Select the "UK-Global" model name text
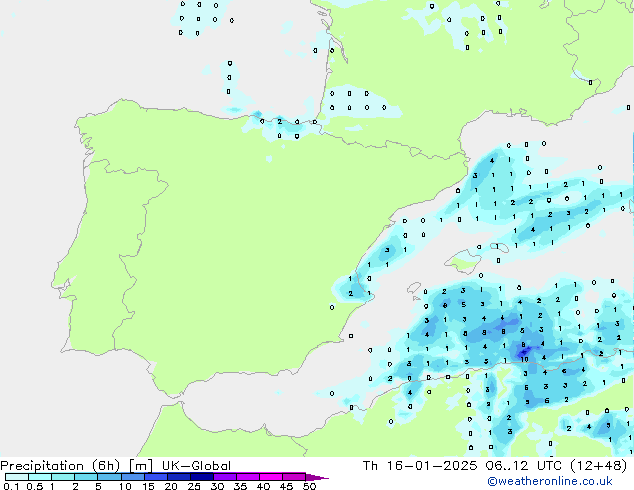 [x=196, y=466]
